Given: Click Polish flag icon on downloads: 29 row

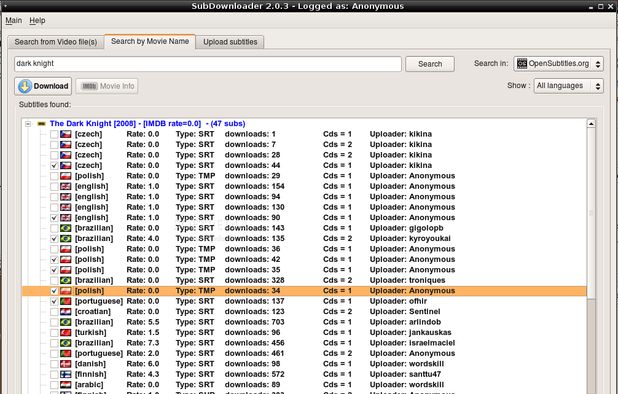Looking at the screenshot, I should coord(66,176).
